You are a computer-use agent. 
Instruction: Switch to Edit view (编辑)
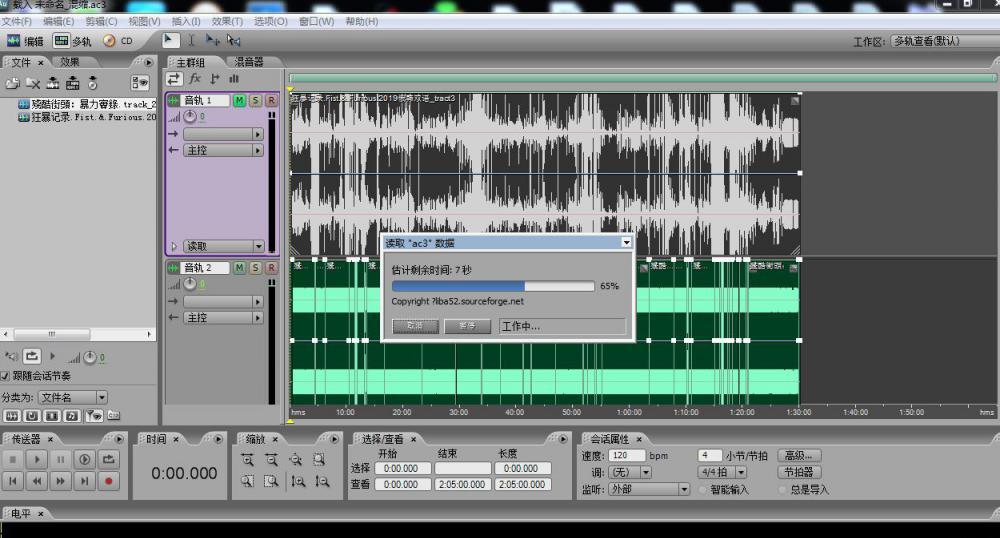pyautogui.click(x=25, y=41)
